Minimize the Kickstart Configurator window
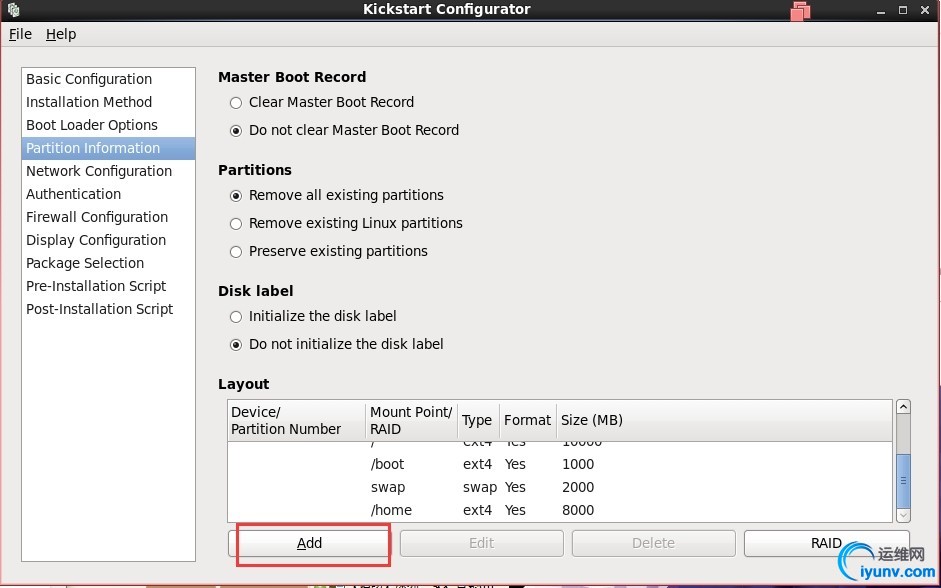Viewport: 941px width, 588px height. click(881, 10)
